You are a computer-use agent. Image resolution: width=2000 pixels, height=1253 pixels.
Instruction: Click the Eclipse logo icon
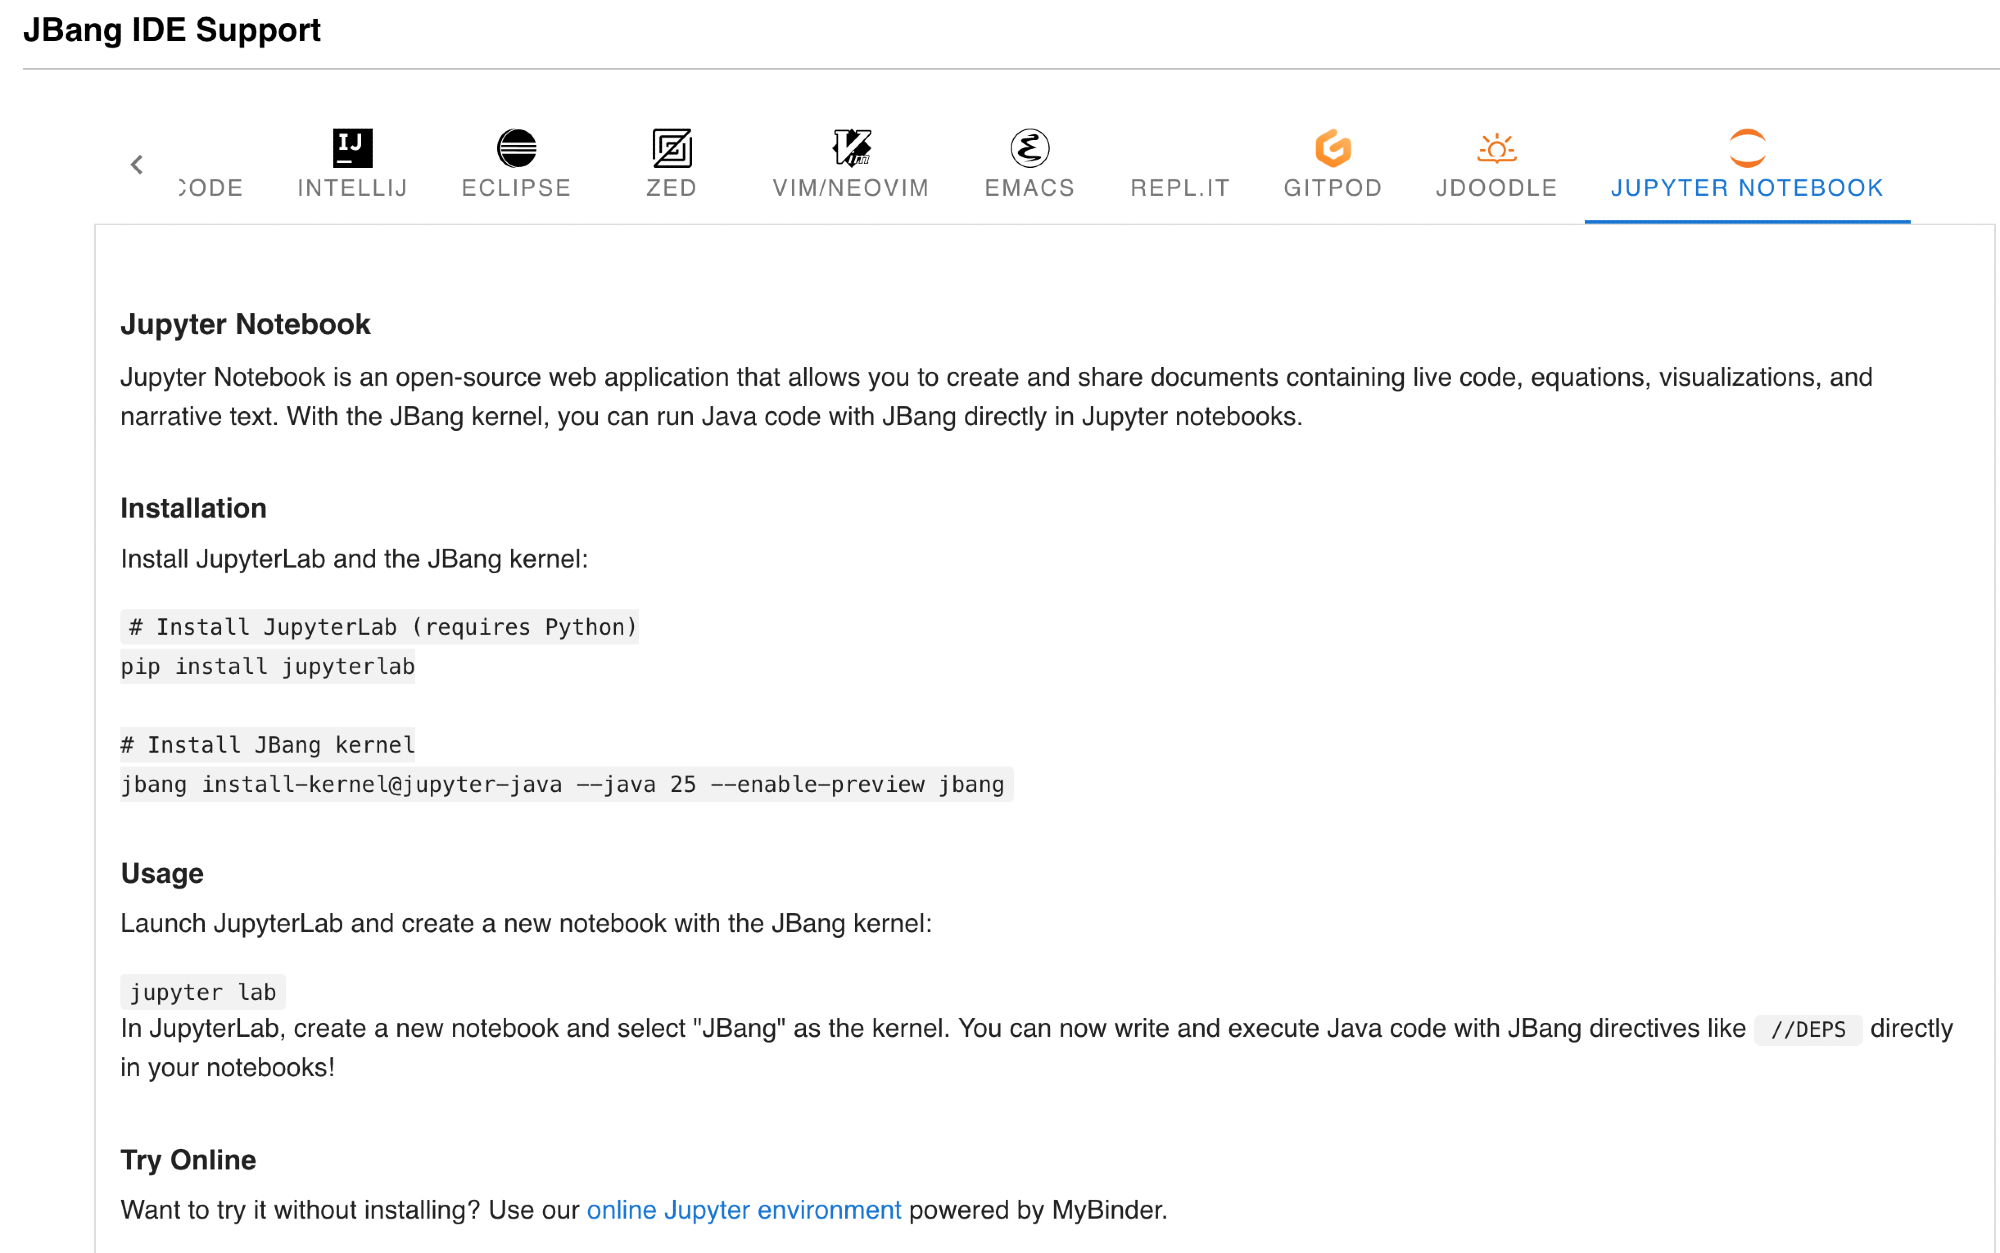pos(516,148)
